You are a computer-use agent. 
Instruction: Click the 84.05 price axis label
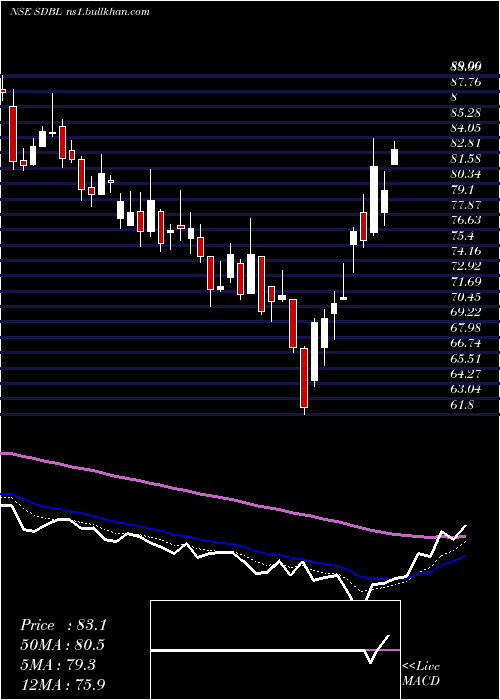(466, 128)
